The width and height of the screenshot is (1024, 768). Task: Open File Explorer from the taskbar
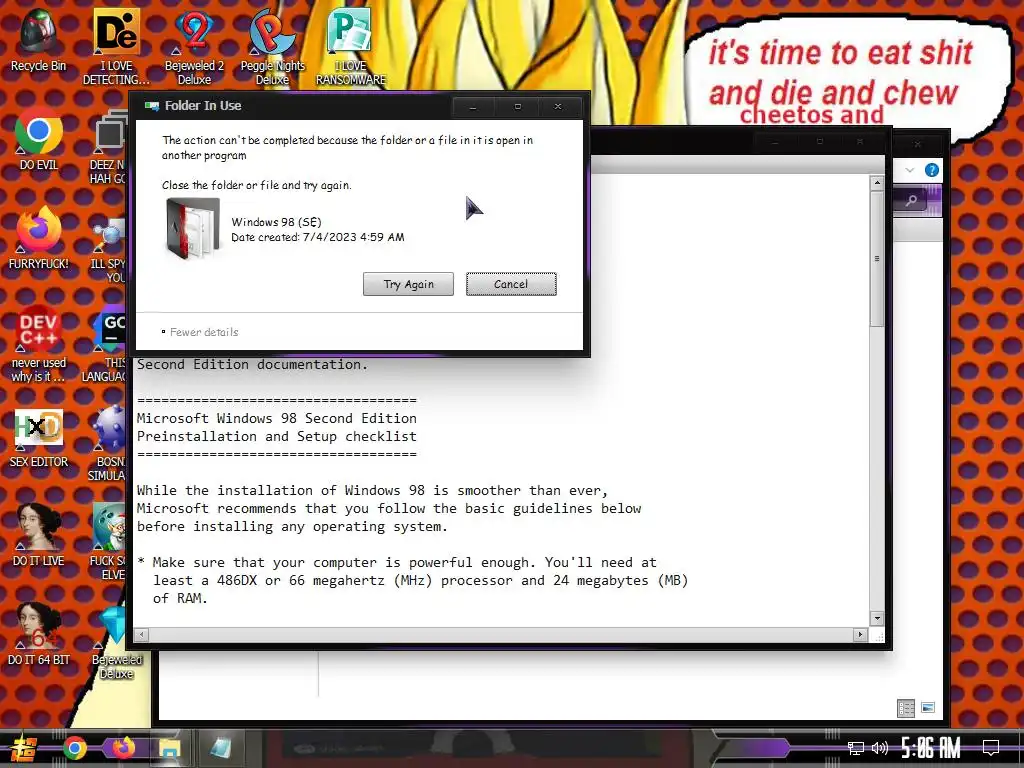coord(169,748)
